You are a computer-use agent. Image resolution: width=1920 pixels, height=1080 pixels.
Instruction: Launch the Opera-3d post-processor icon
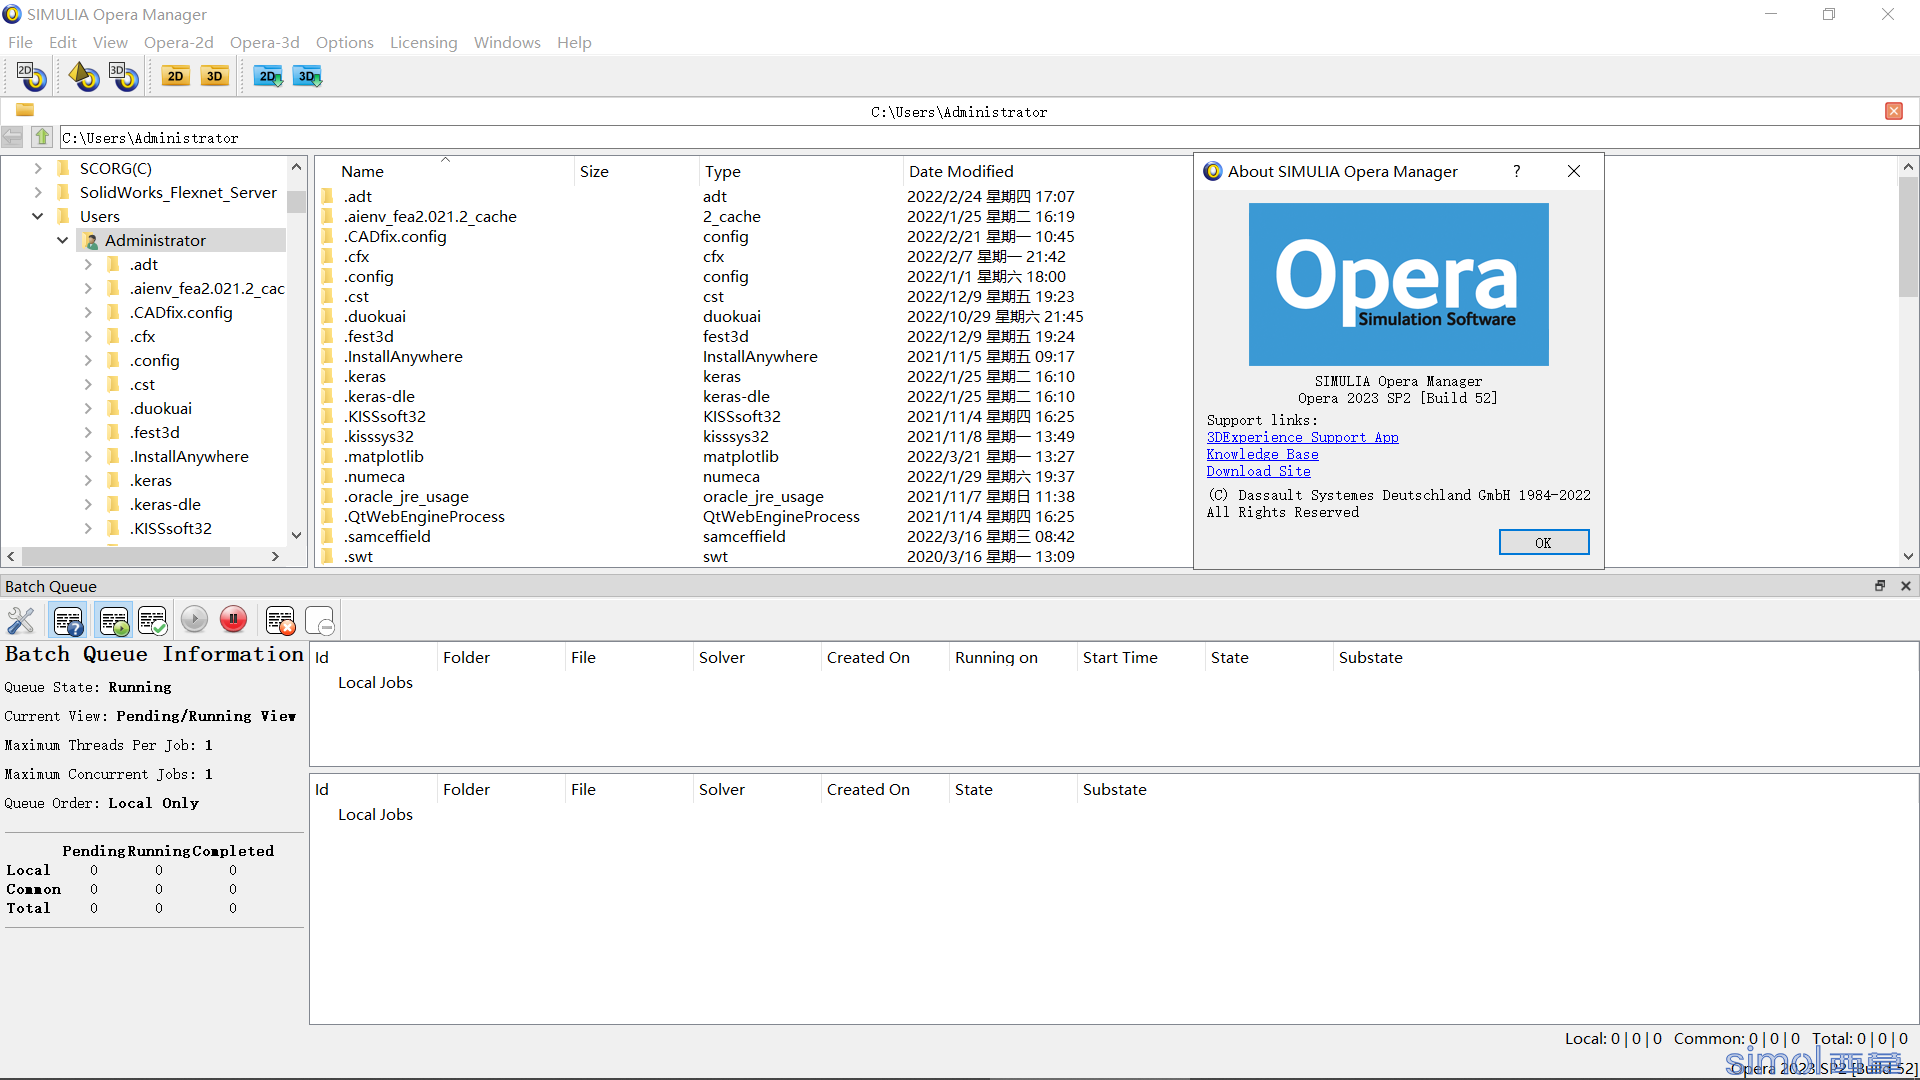pos(123,76)
